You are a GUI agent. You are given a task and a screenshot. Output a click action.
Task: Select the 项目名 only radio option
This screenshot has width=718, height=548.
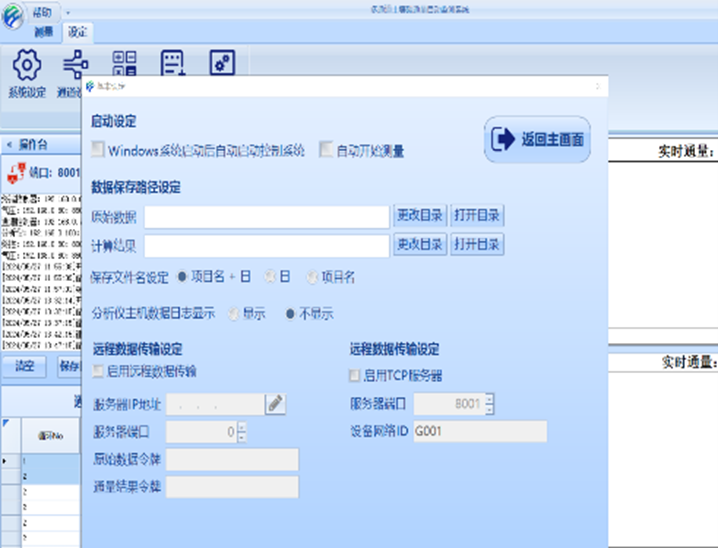(312, 277)
